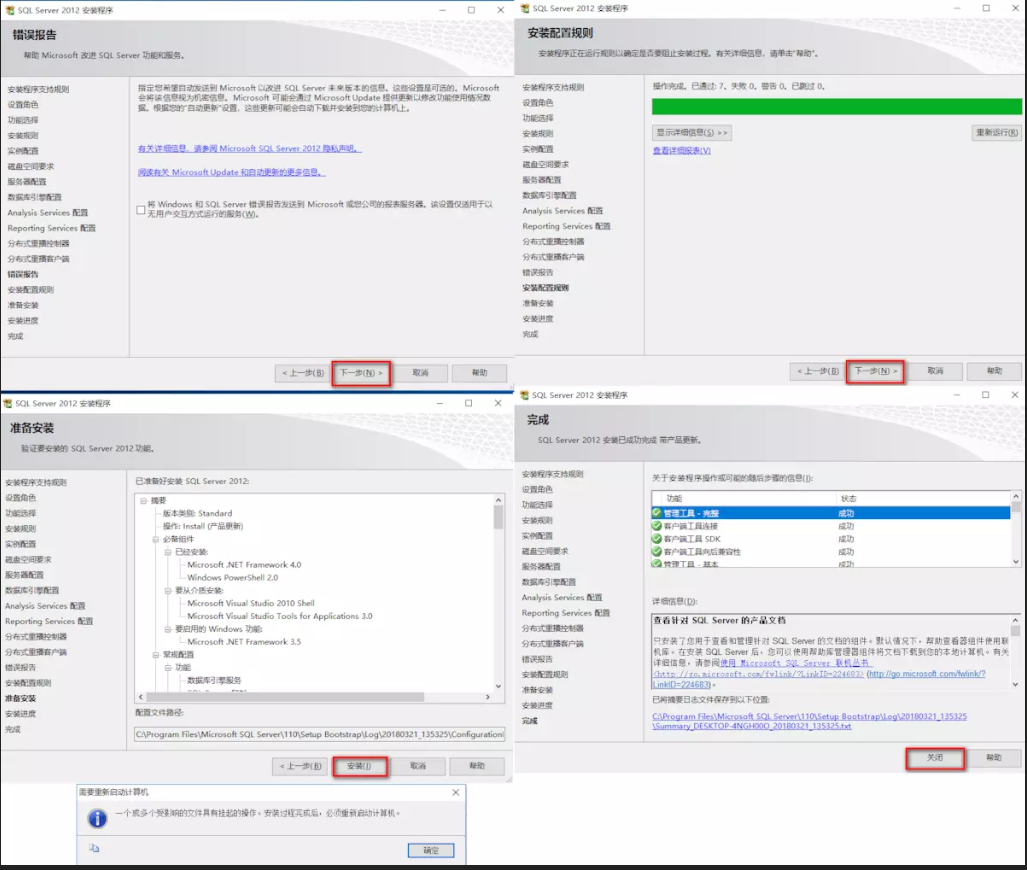
Task: Collapse the 必备组件 tree node
Action: click(156, 539)
